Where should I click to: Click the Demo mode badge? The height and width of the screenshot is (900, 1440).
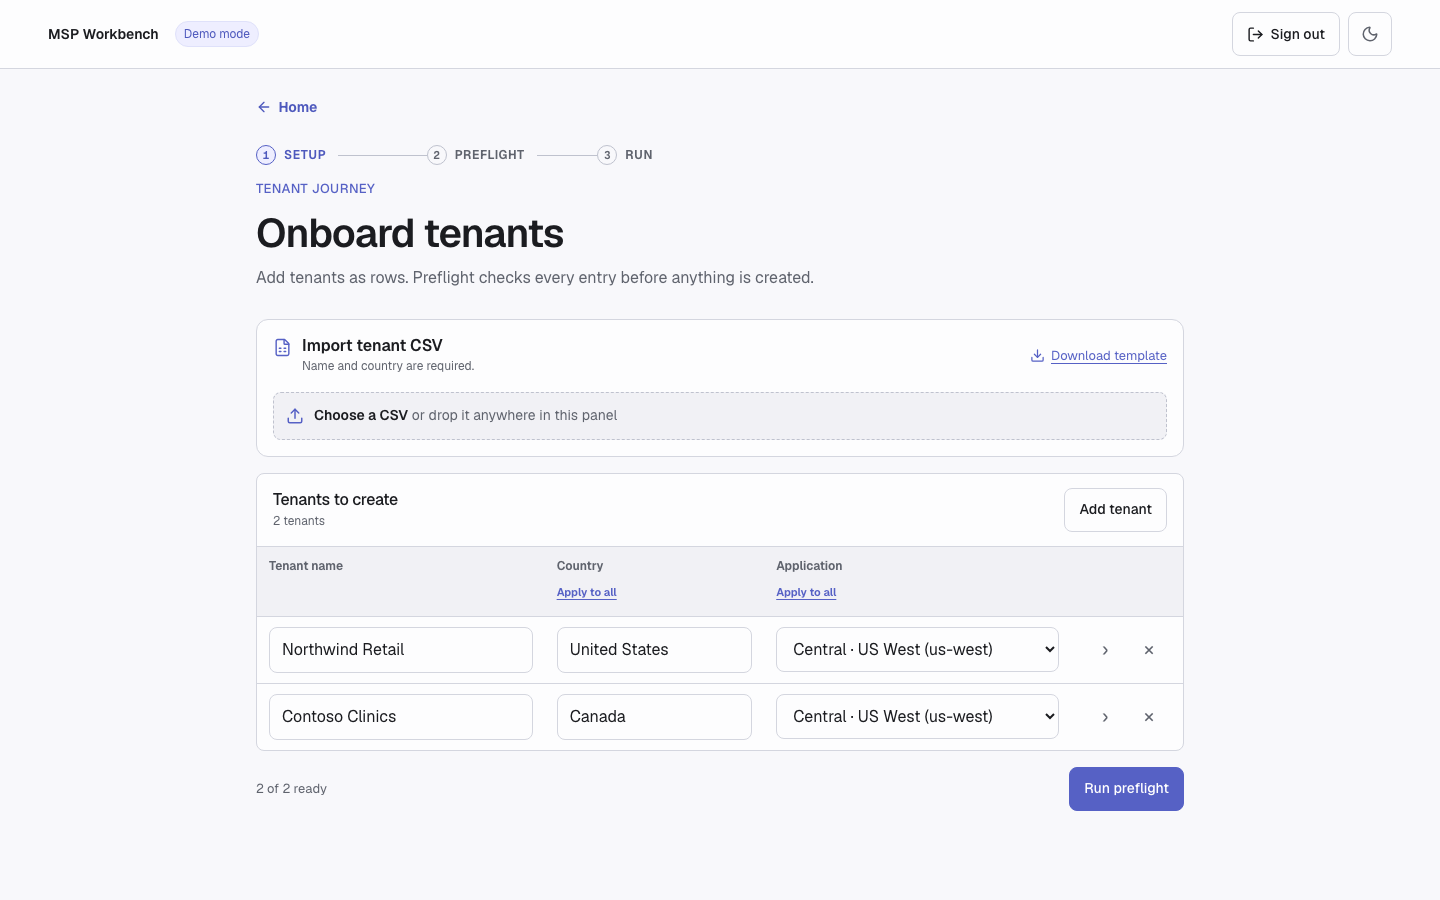[x=217, y=34]
